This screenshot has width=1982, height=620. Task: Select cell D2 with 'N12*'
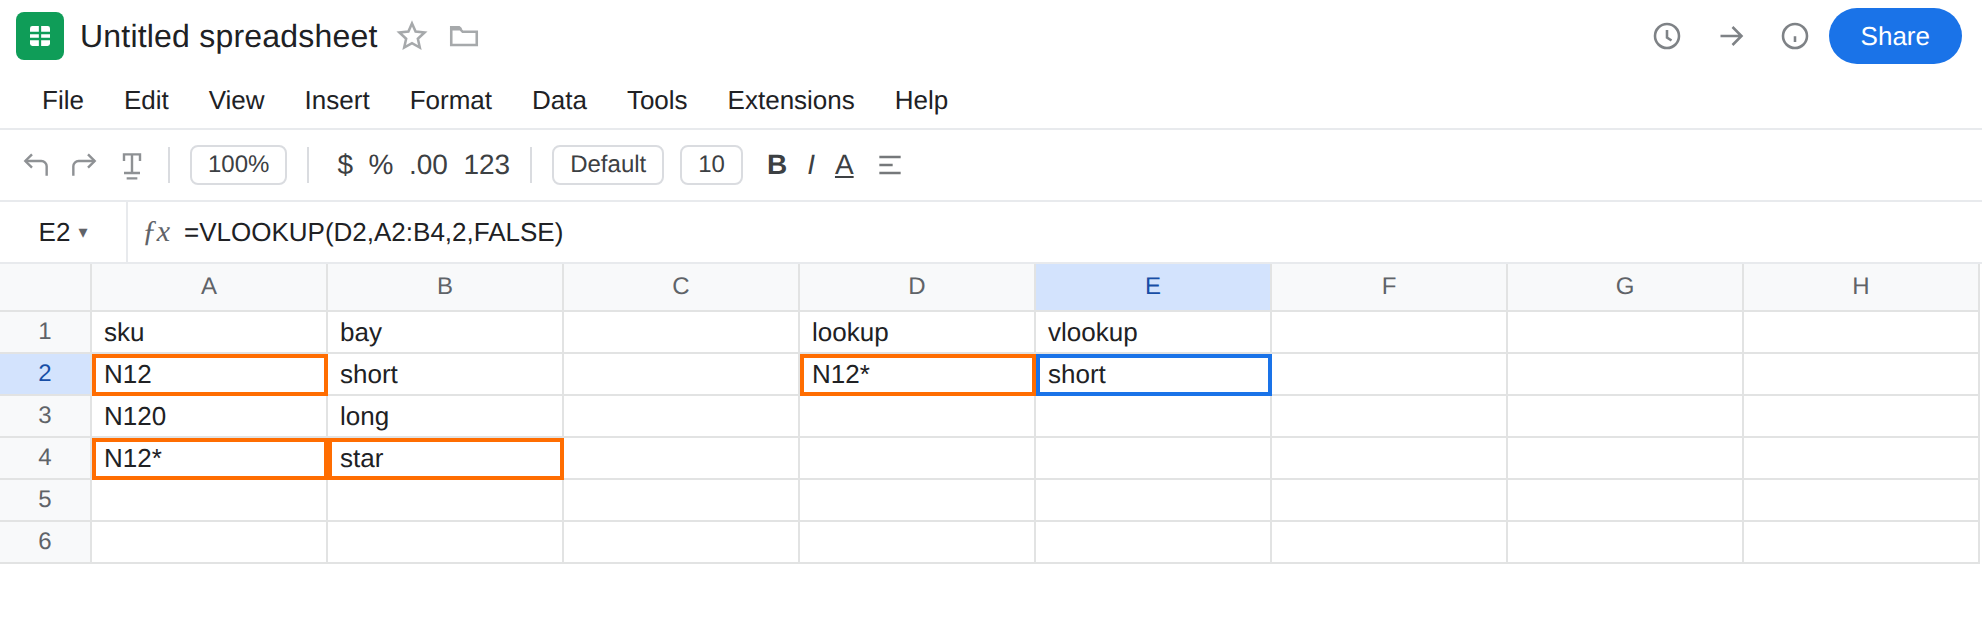click(x=917, y=374)
